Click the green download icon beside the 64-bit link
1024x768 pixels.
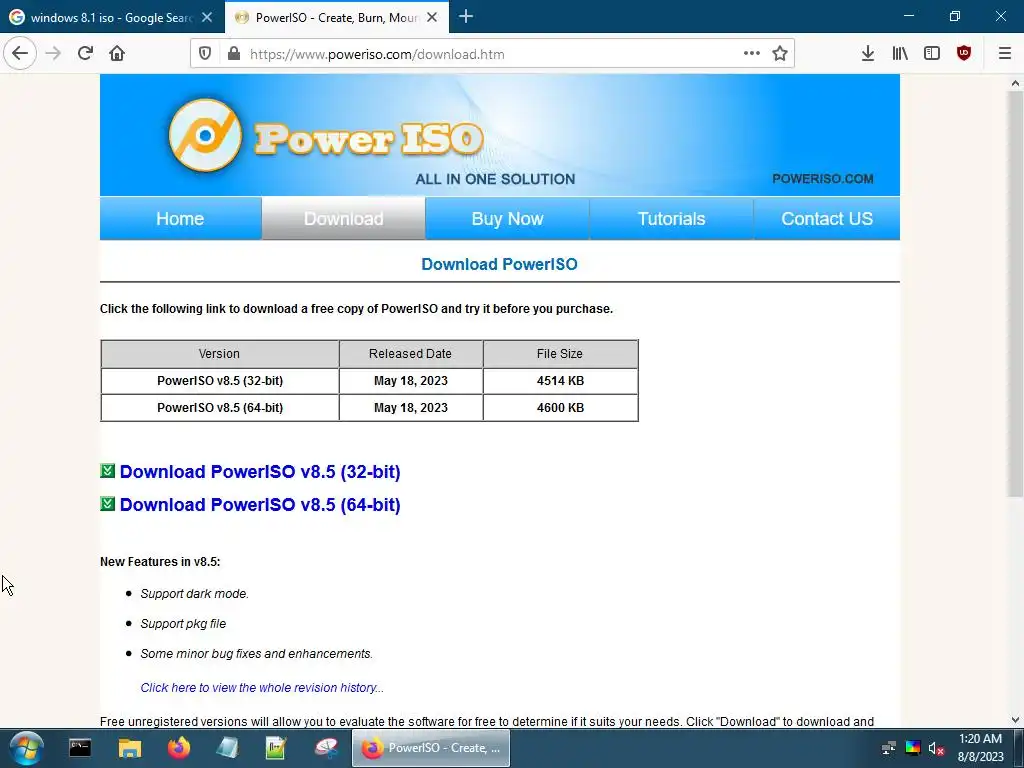[x=108, y=504]
